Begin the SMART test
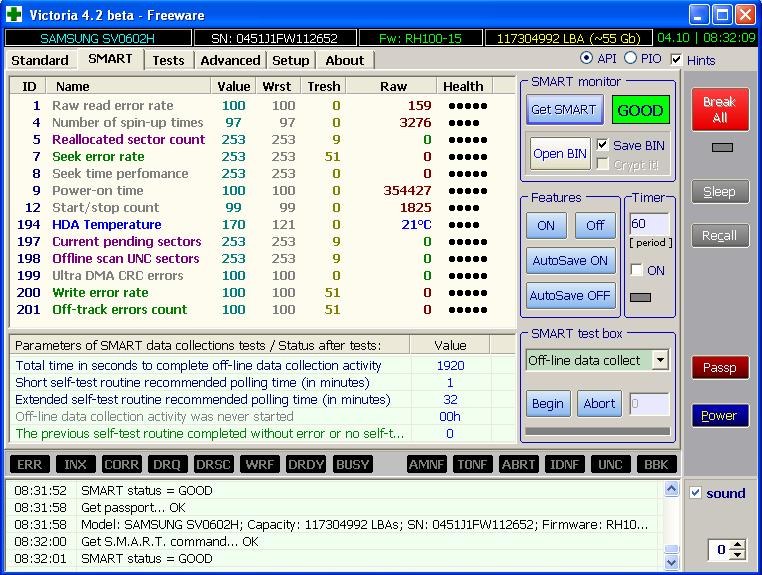This screenshot has width=762, height=575. [548, 404]
